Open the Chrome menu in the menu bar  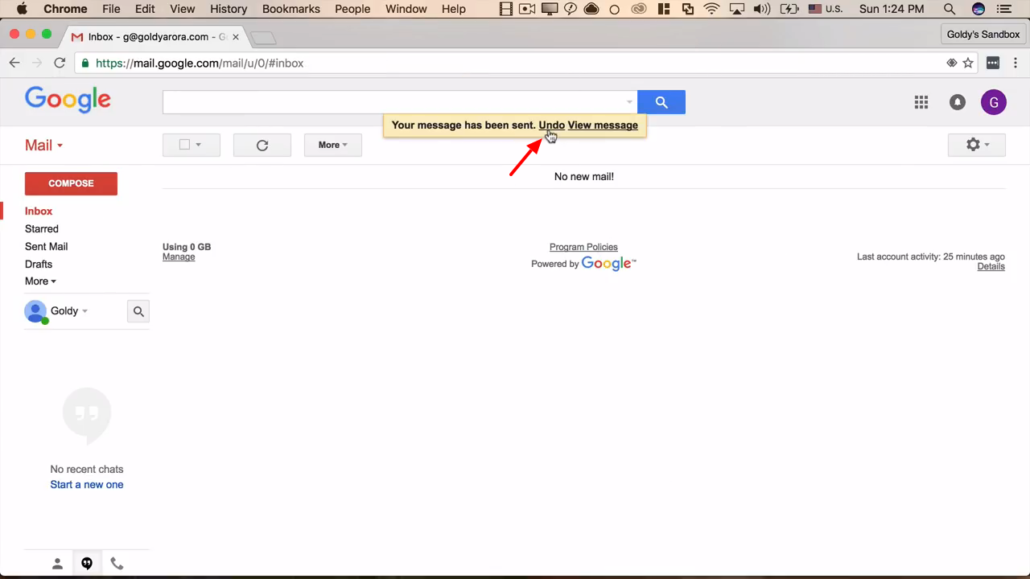(65, 9)
